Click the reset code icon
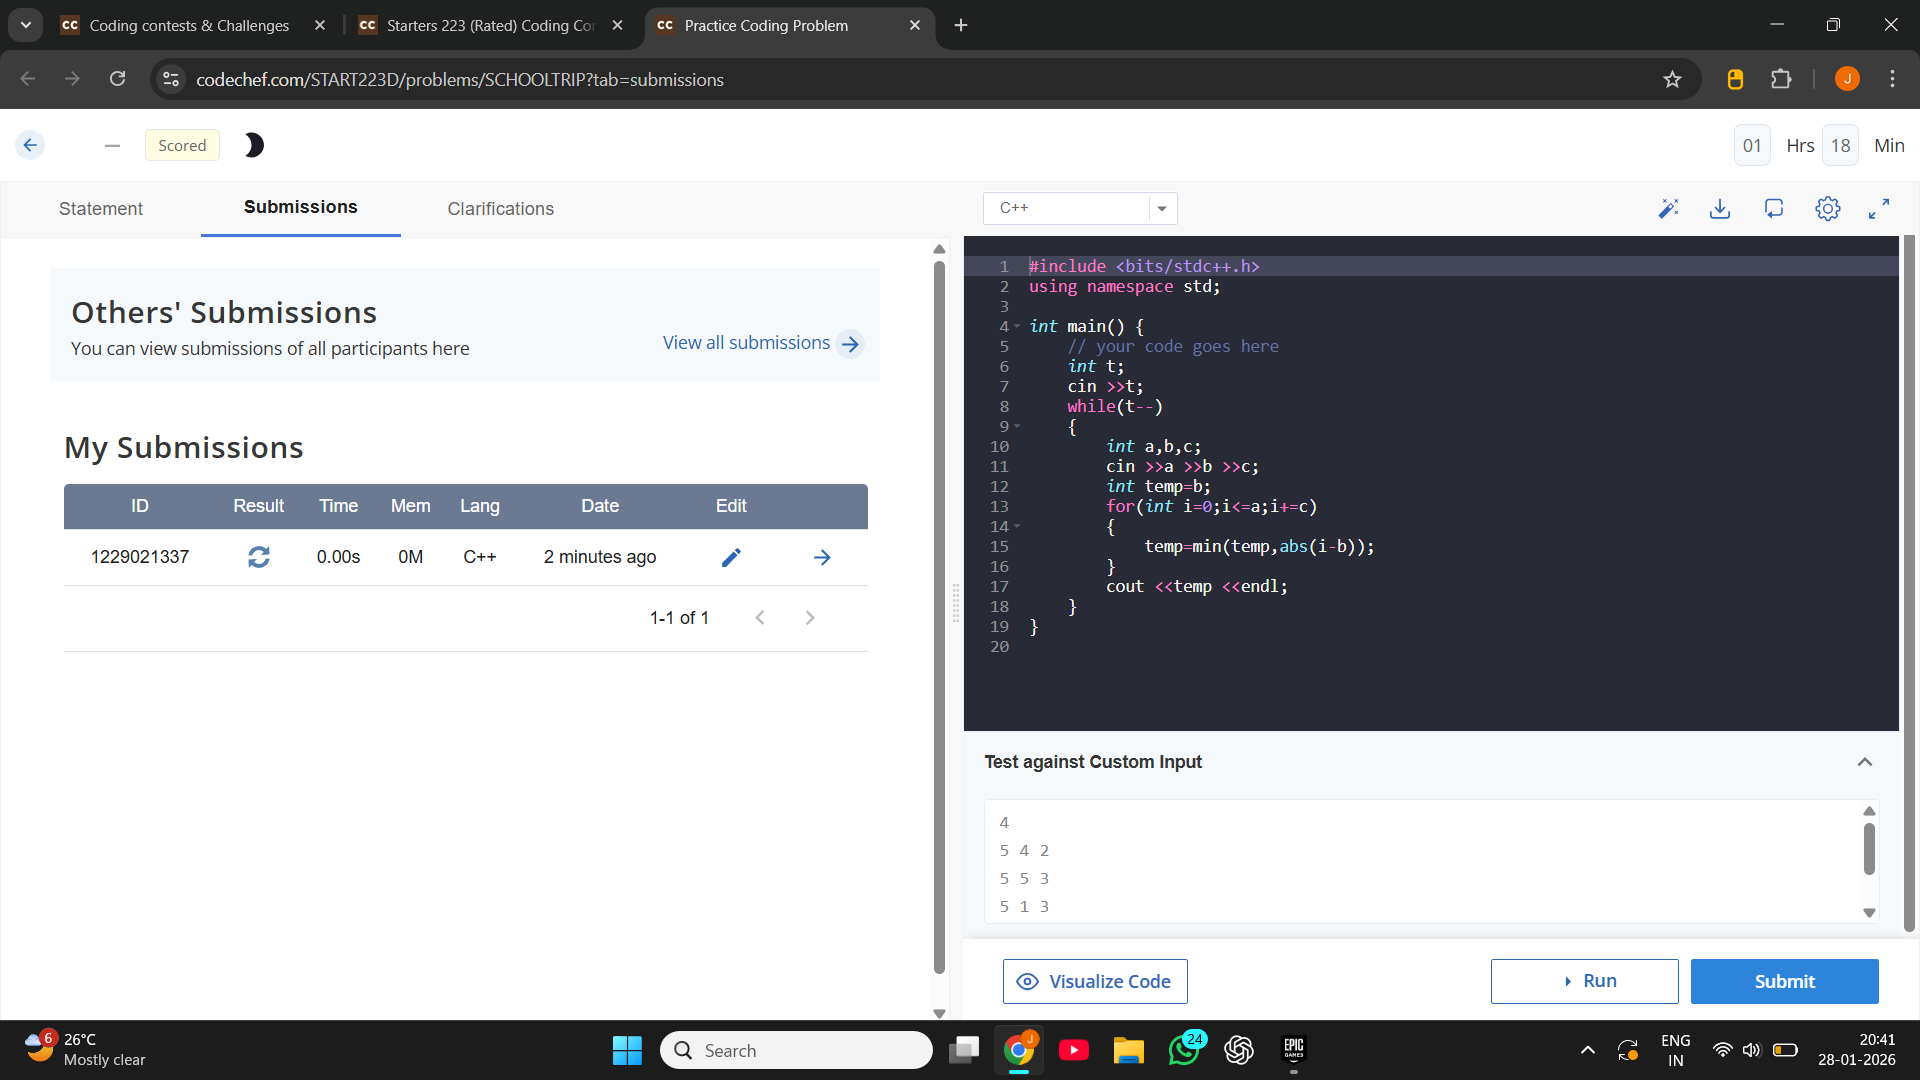Viewport: 1920px width, 1080px height. tap(1774, 208)
